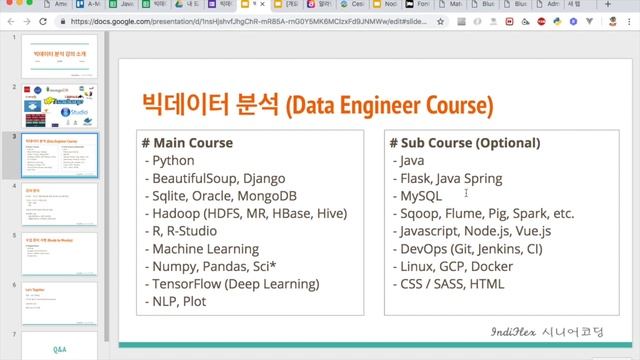Click the cloud-shaped extension icon
The image size is (640, 360).
tap(525, 22)
